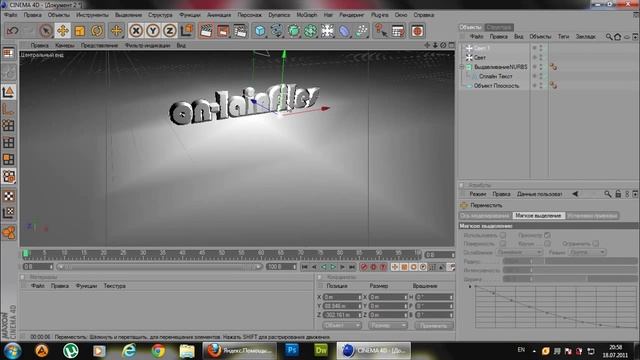Image resolution: width=640 pixels, height=360 pixels.
Task: Toggle visibility dots for Объект Плоскость
Action: click(541, 86)
